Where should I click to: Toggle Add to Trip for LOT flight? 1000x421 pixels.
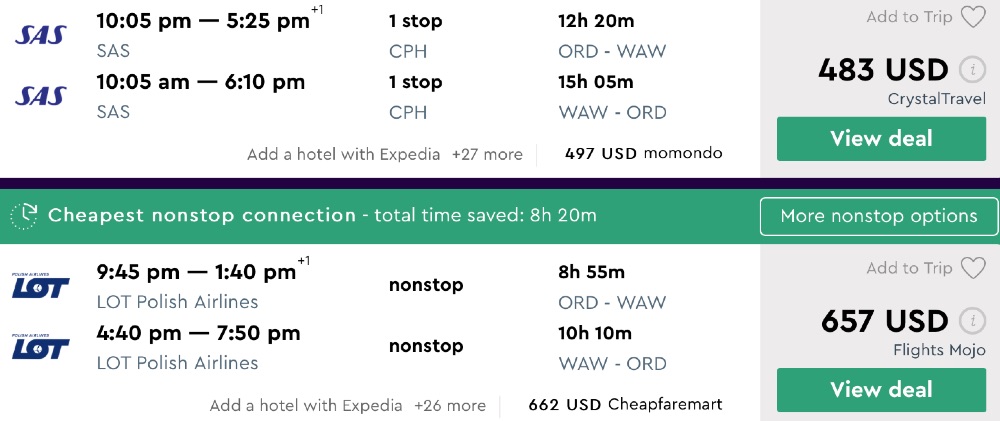pos(908,268)
